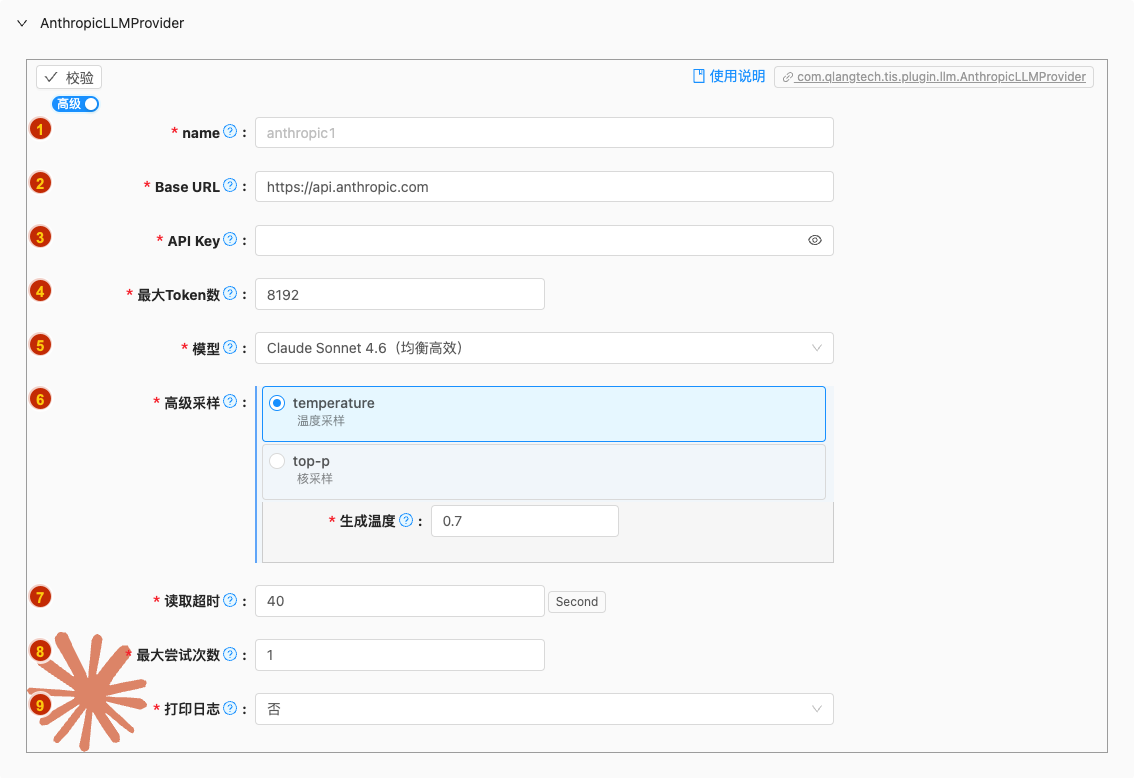Click the 最大Token数 input showing 8192

pyautogui.click(x=399, y=294)
